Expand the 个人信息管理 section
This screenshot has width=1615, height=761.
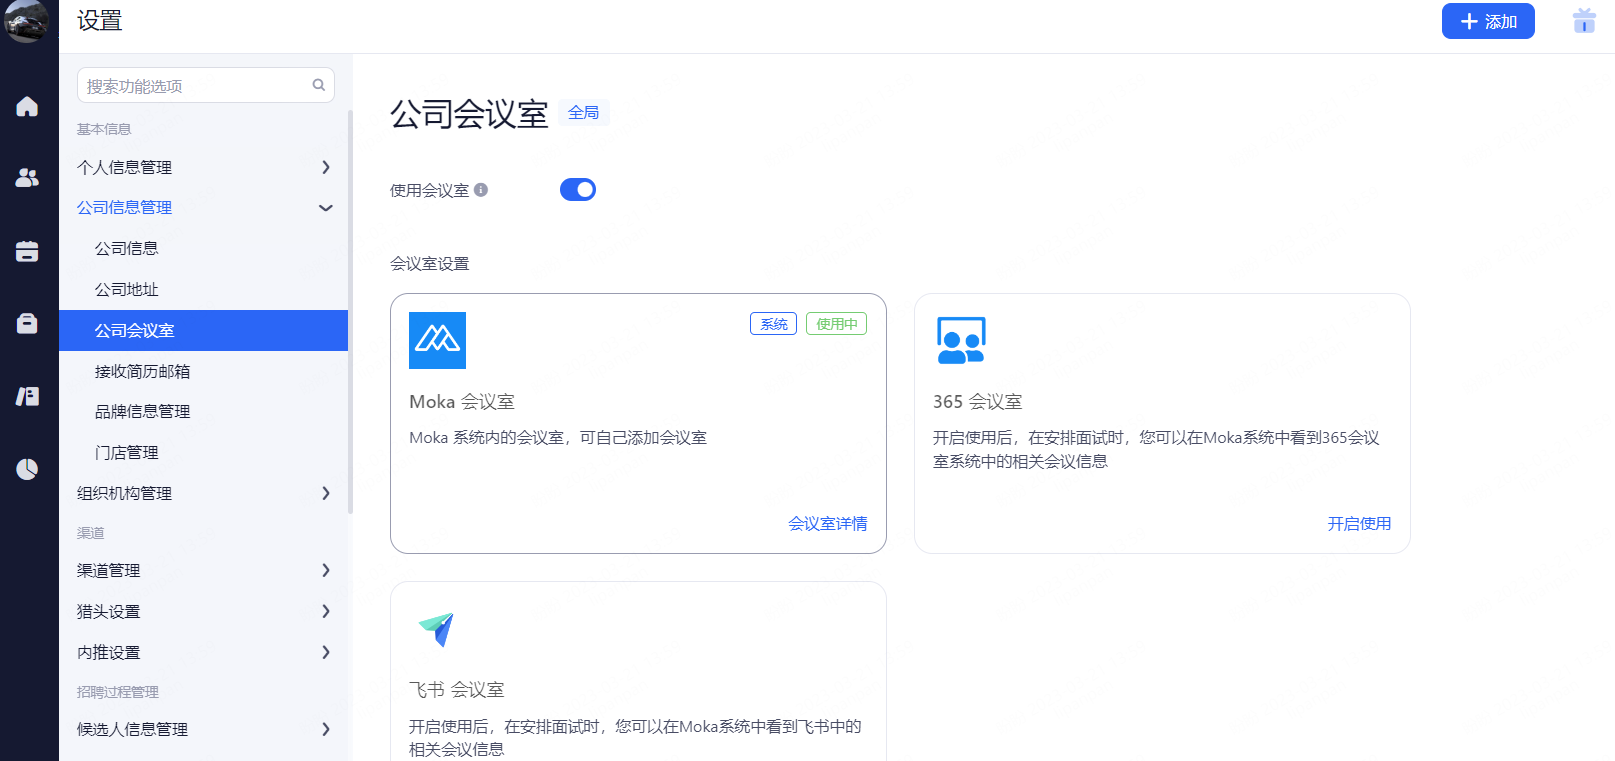204,167
